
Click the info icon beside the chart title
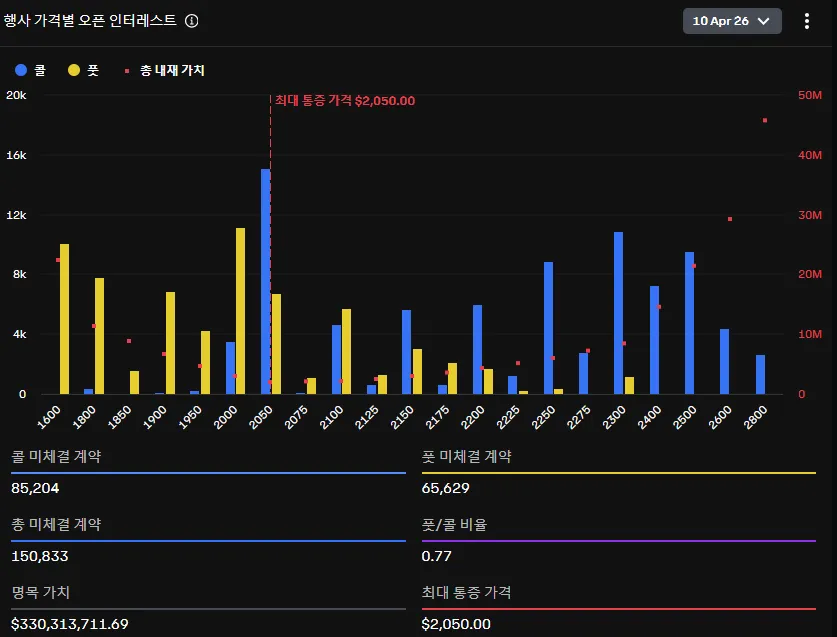(192, 21)
